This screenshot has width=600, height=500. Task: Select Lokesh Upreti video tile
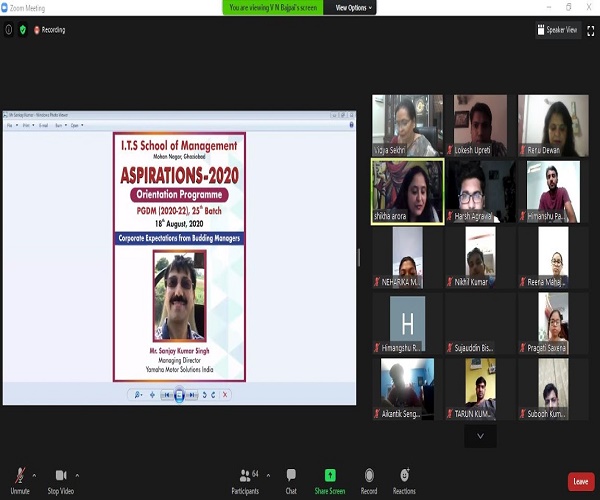pos(480,125)
